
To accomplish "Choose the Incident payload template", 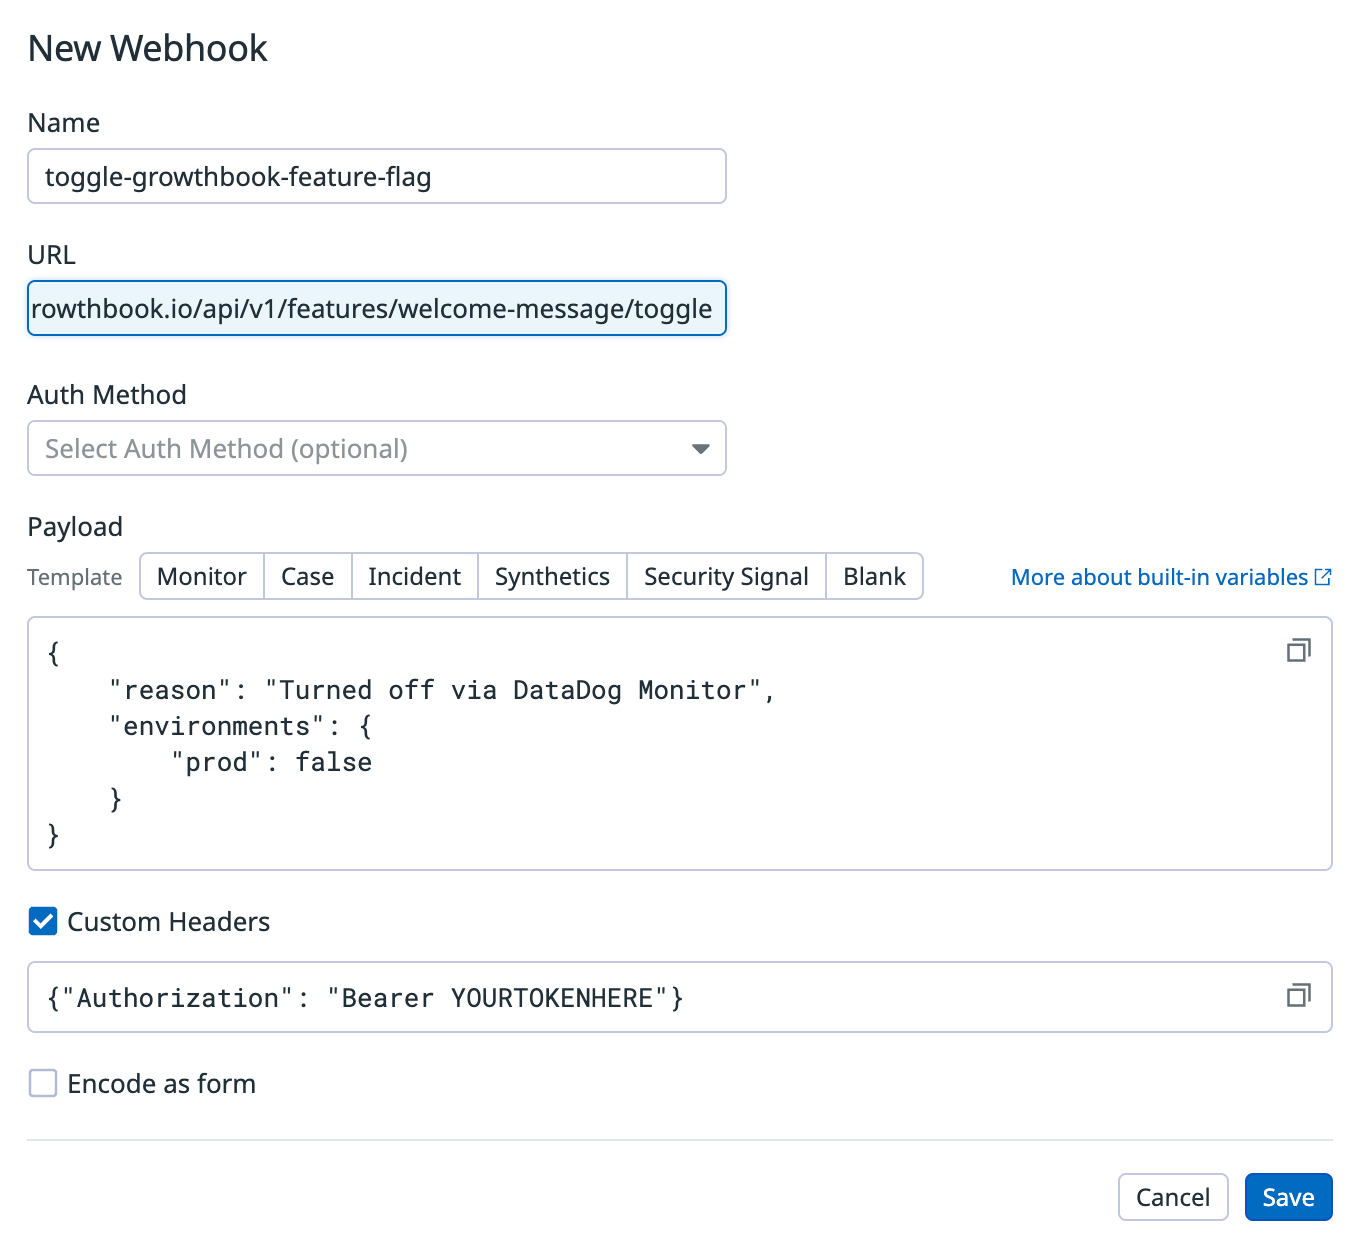I will (x=415, y=576).
